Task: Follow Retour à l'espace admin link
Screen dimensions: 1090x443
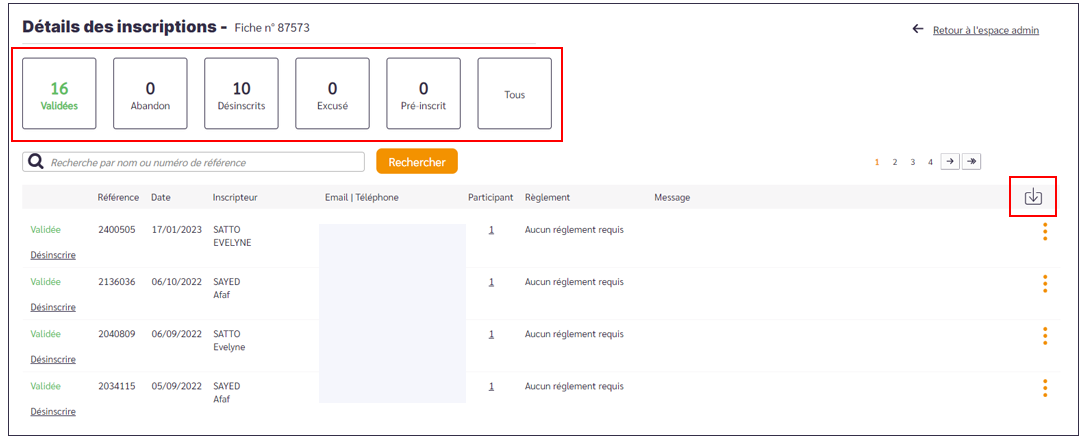Action: click(x=985, y=30)
